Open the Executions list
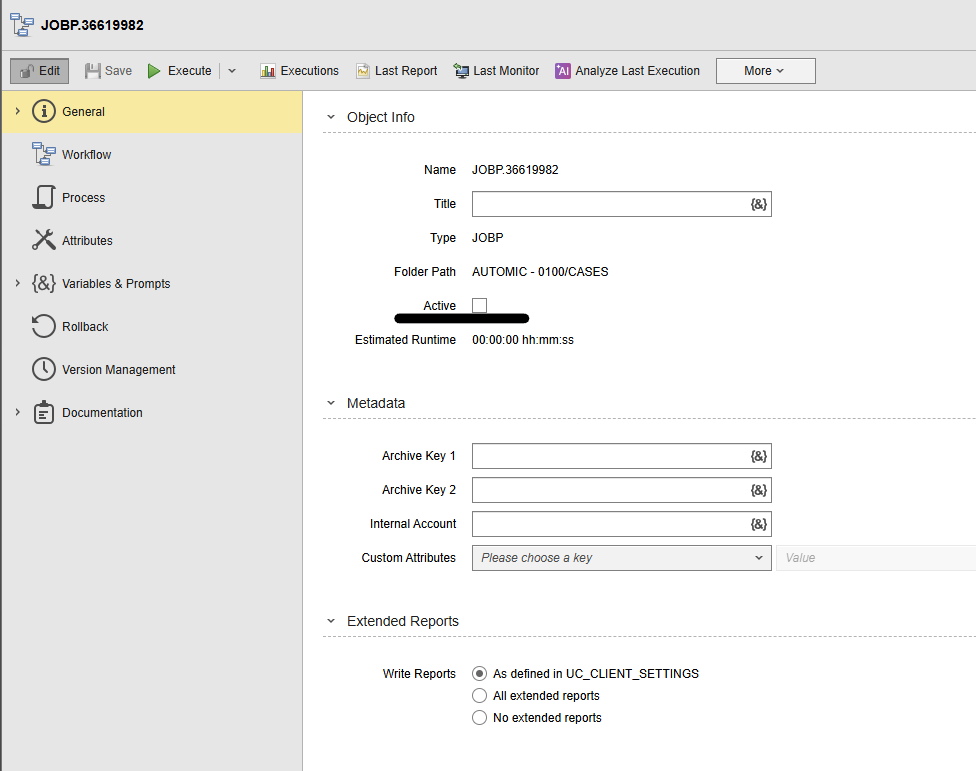This screenshot has height=771, width=976. 299,71
